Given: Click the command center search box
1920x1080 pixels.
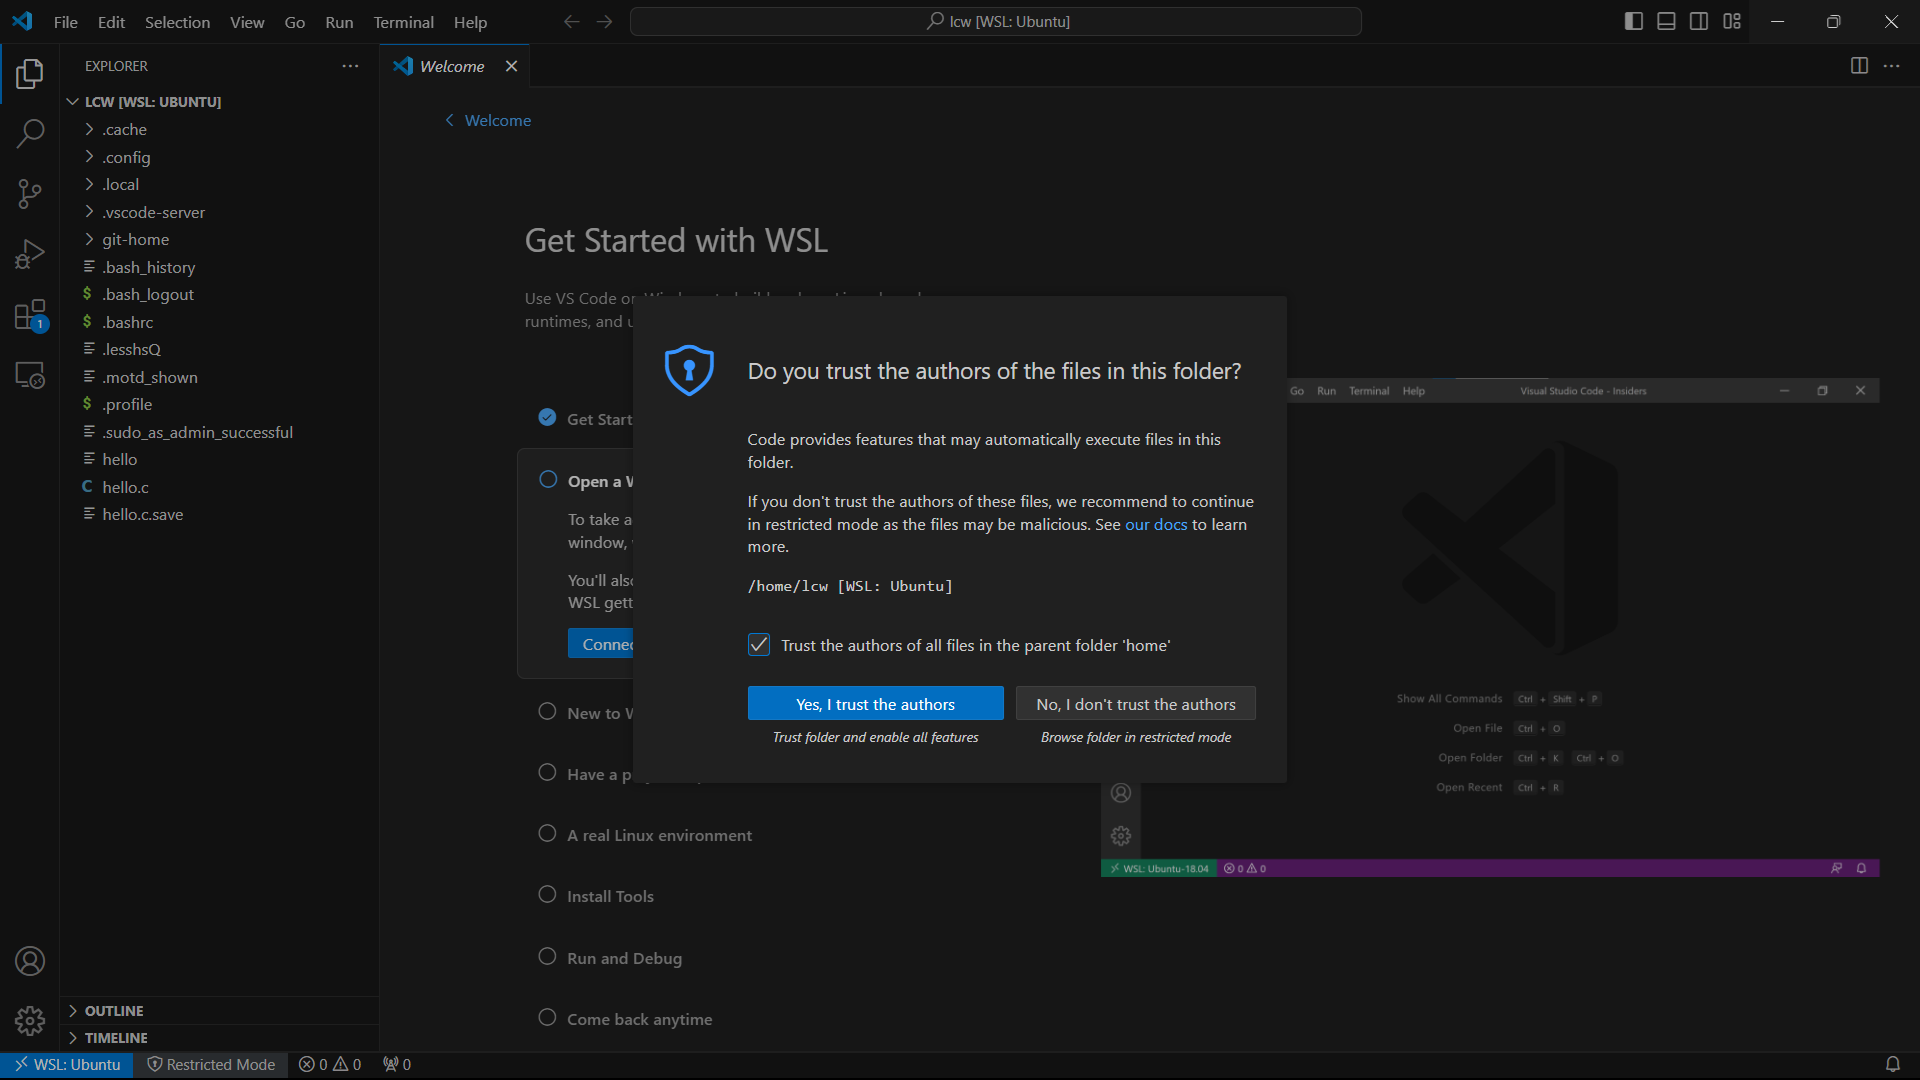Looking at the screenshot, I should click(996, 22).
